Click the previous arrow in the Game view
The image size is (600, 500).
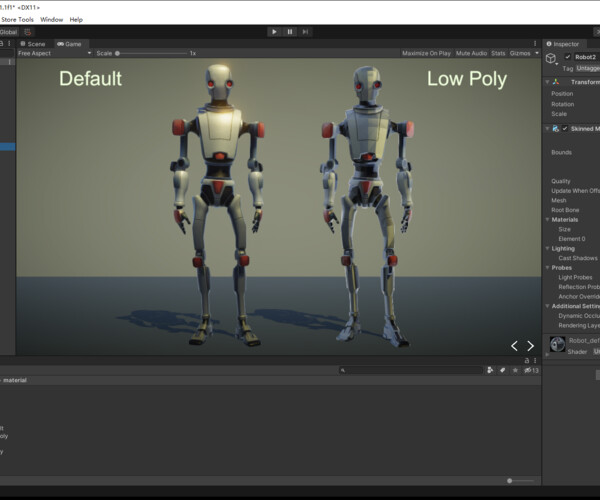(514, 346)
